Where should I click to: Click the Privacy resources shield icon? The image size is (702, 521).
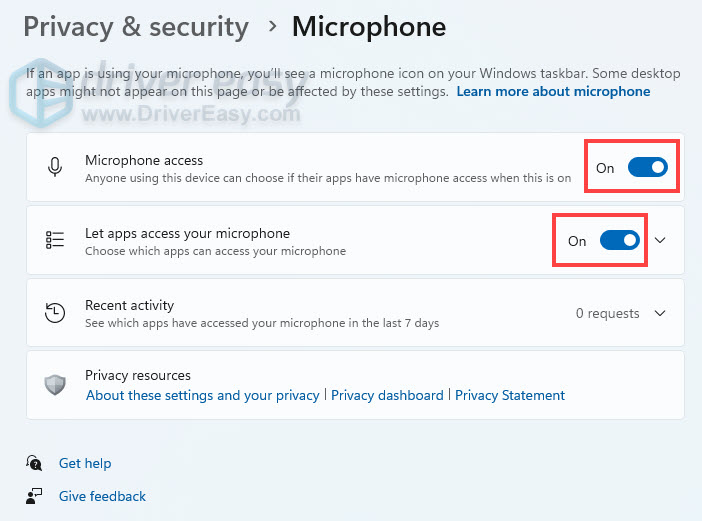point(55,384)
